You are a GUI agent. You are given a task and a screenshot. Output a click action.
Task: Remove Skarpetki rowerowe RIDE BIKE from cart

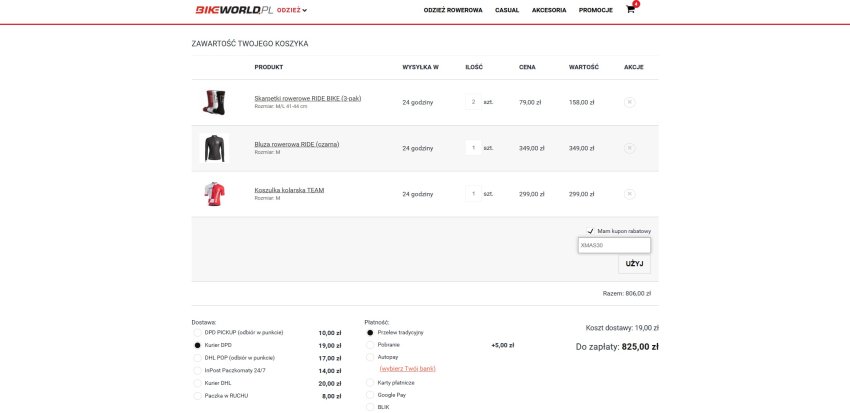click(629, 102)
